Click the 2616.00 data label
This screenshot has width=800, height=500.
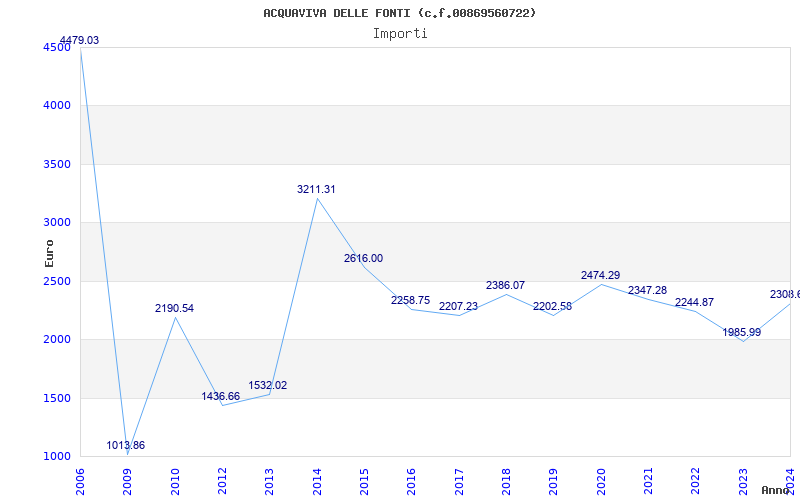click(x=363, y=258)
